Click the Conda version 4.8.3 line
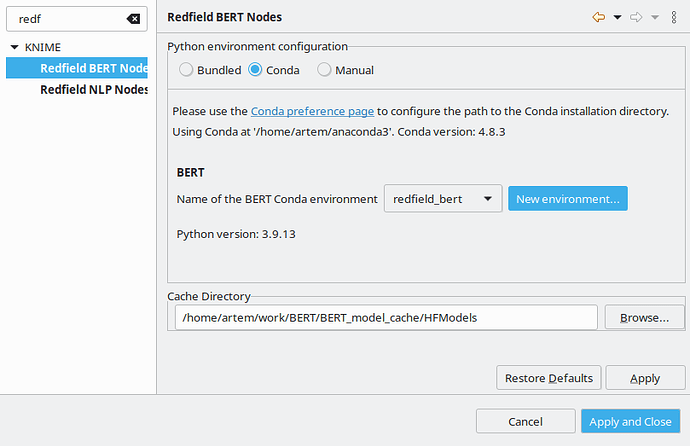The image size is (690, 446). pyautogui.click(x=338, y=132)
